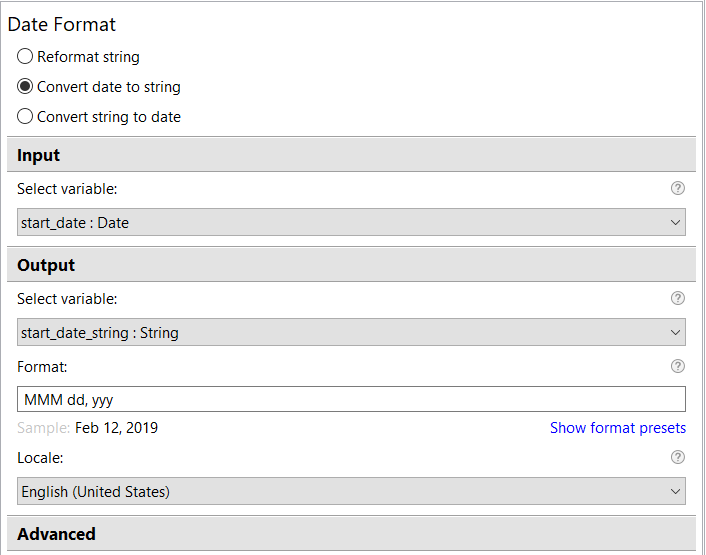Image resolution: width=706 pixels, height=555 pixels.
Task: Open help for Input Select variable
Action: click(678, 188)
